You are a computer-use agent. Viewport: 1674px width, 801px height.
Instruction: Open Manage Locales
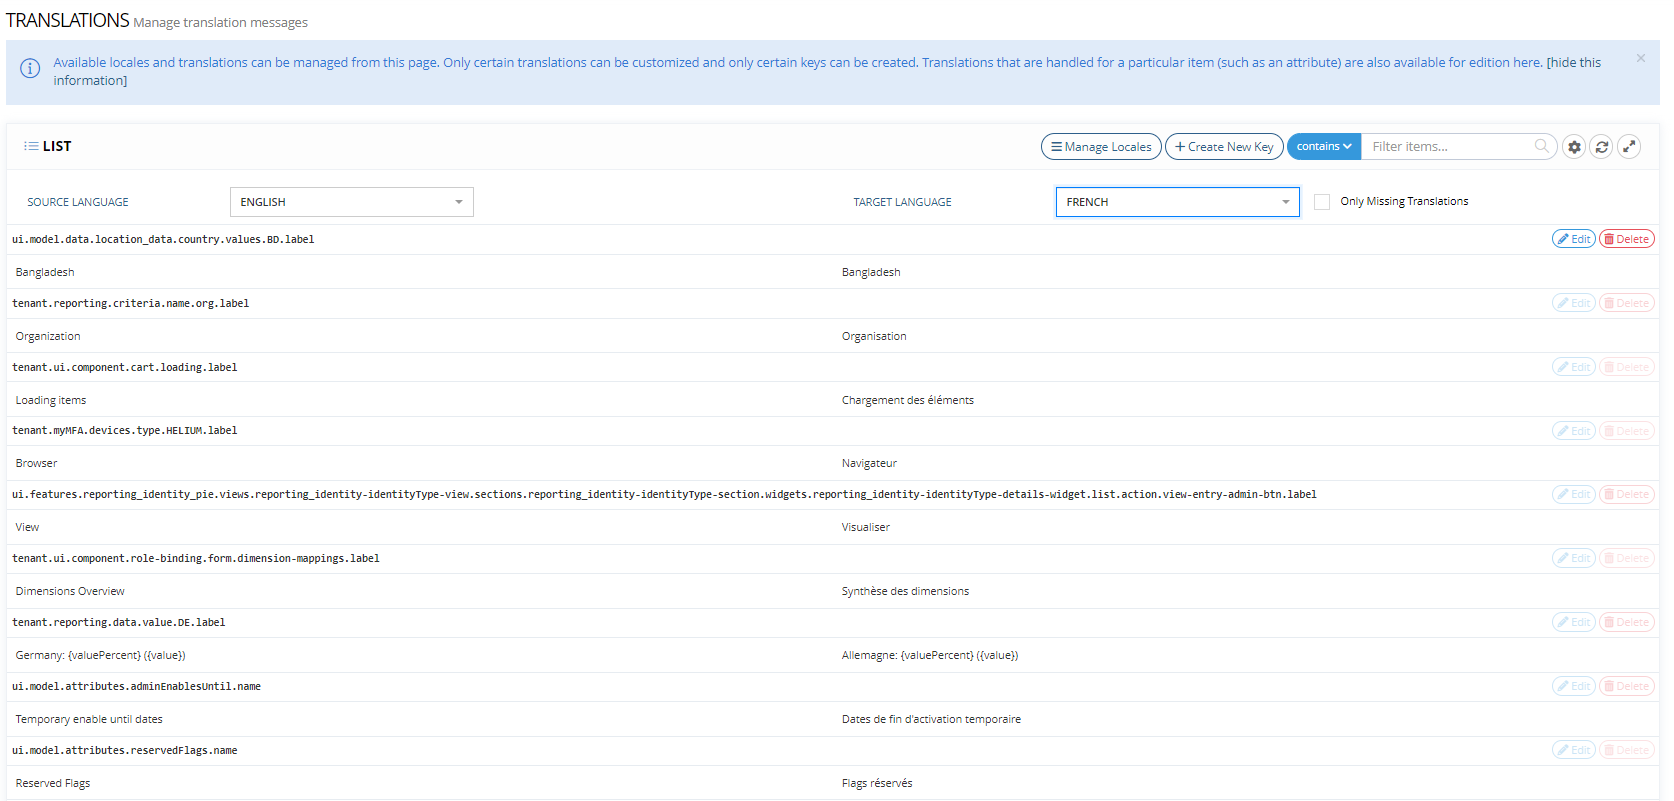coord(1100,147)
